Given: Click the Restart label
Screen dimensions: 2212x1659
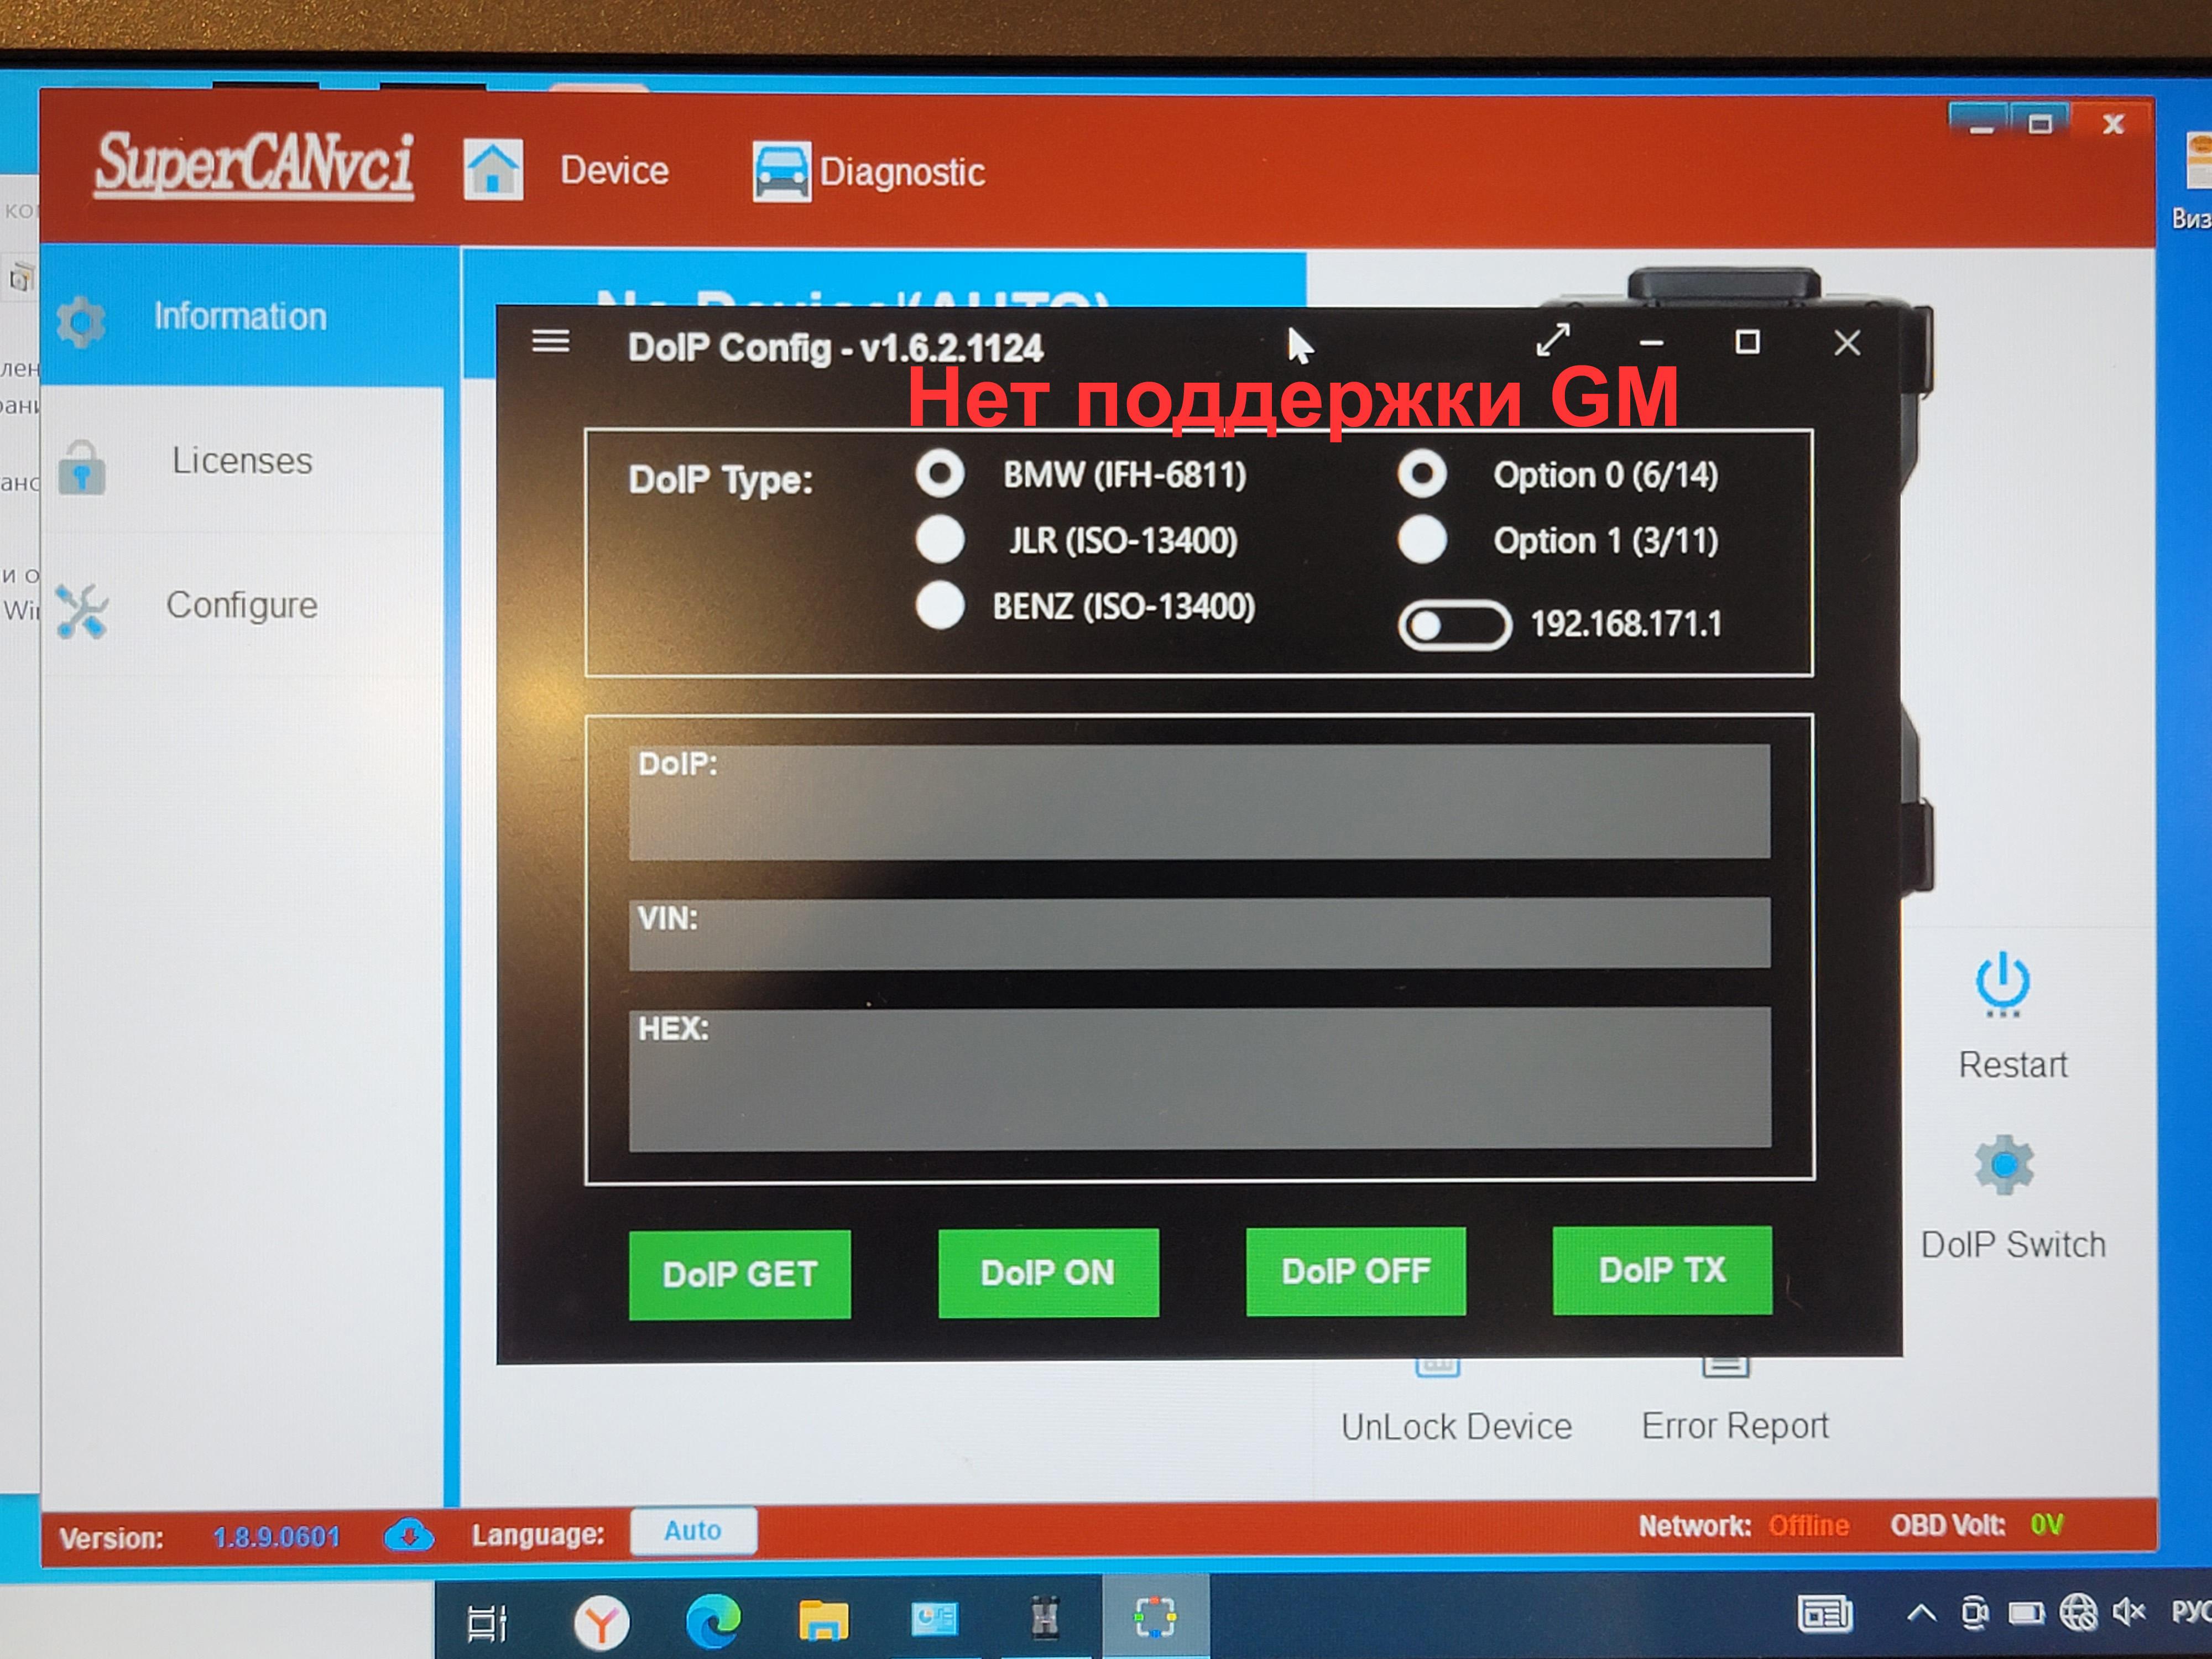Looking at the screenshot, I should 2012,1064.
